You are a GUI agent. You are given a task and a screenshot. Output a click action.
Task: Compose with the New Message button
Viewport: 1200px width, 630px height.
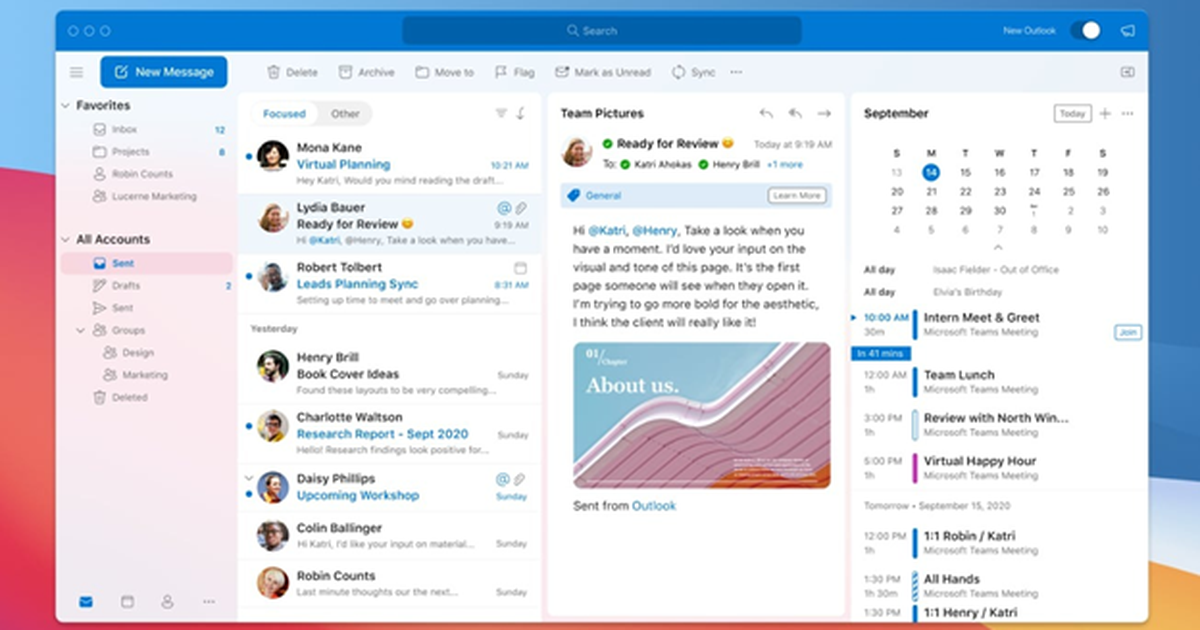pos(163,71)
